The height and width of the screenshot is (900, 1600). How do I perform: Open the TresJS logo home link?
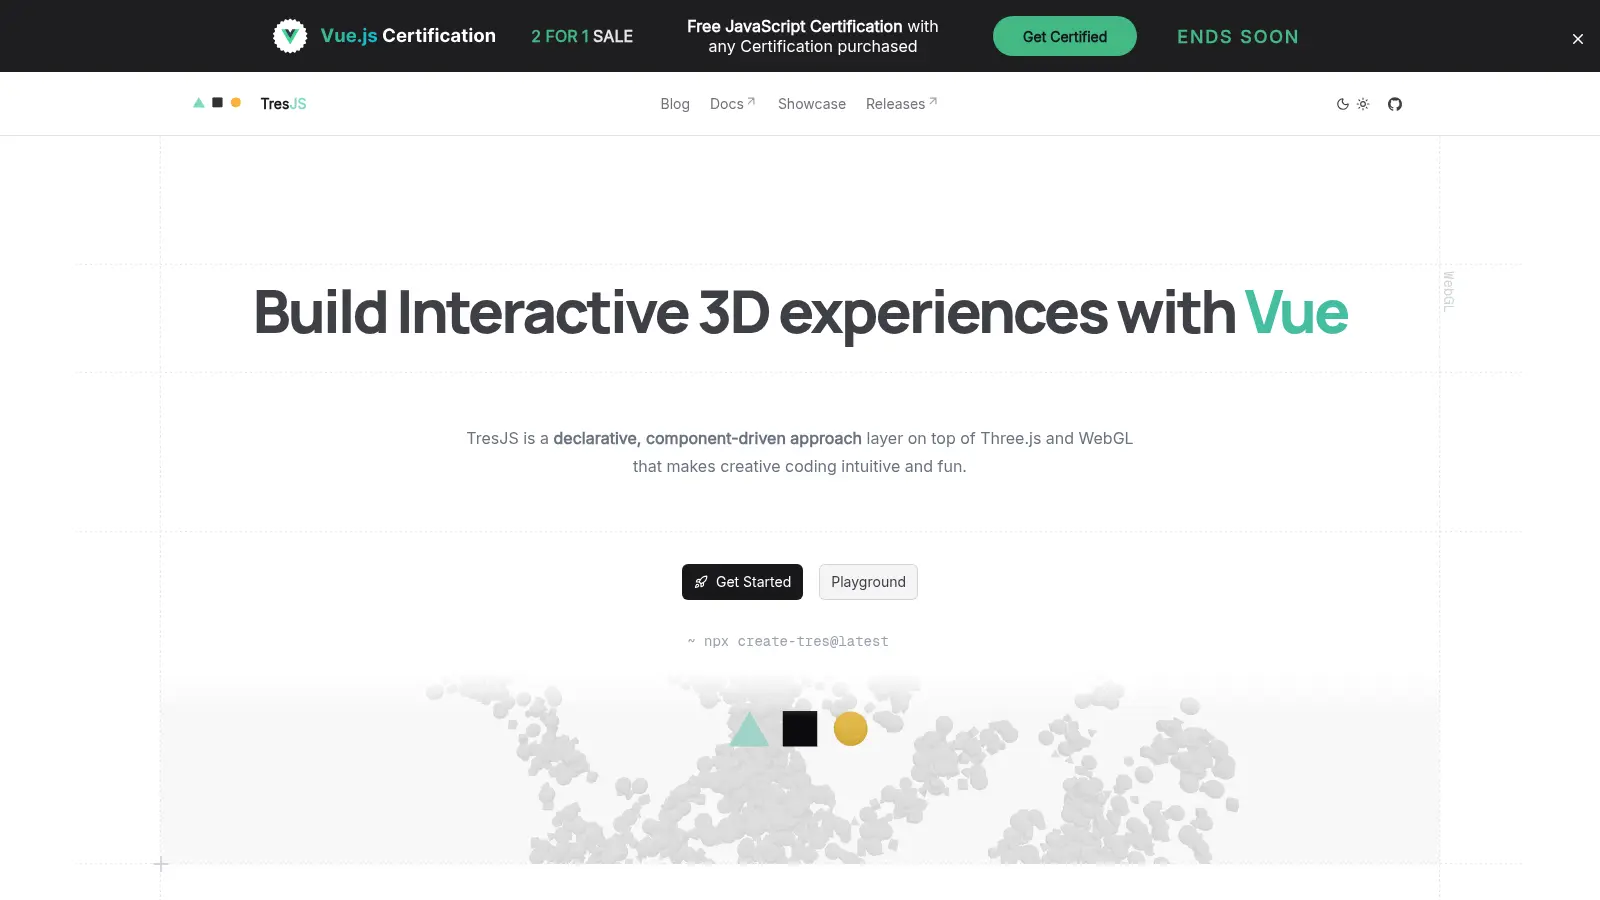pos(250,103)
